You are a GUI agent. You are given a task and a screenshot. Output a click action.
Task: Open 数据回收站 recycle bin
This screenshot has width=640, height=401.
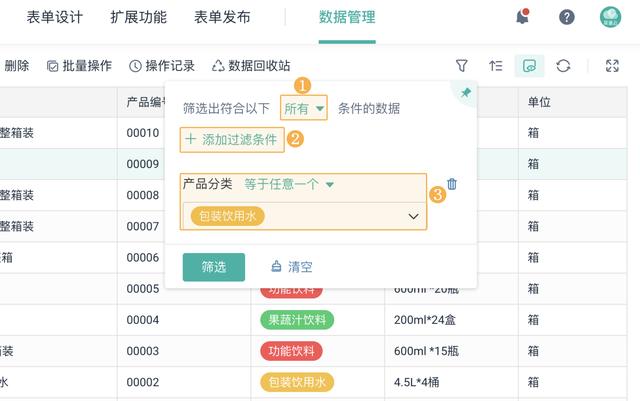pos(251,66)
